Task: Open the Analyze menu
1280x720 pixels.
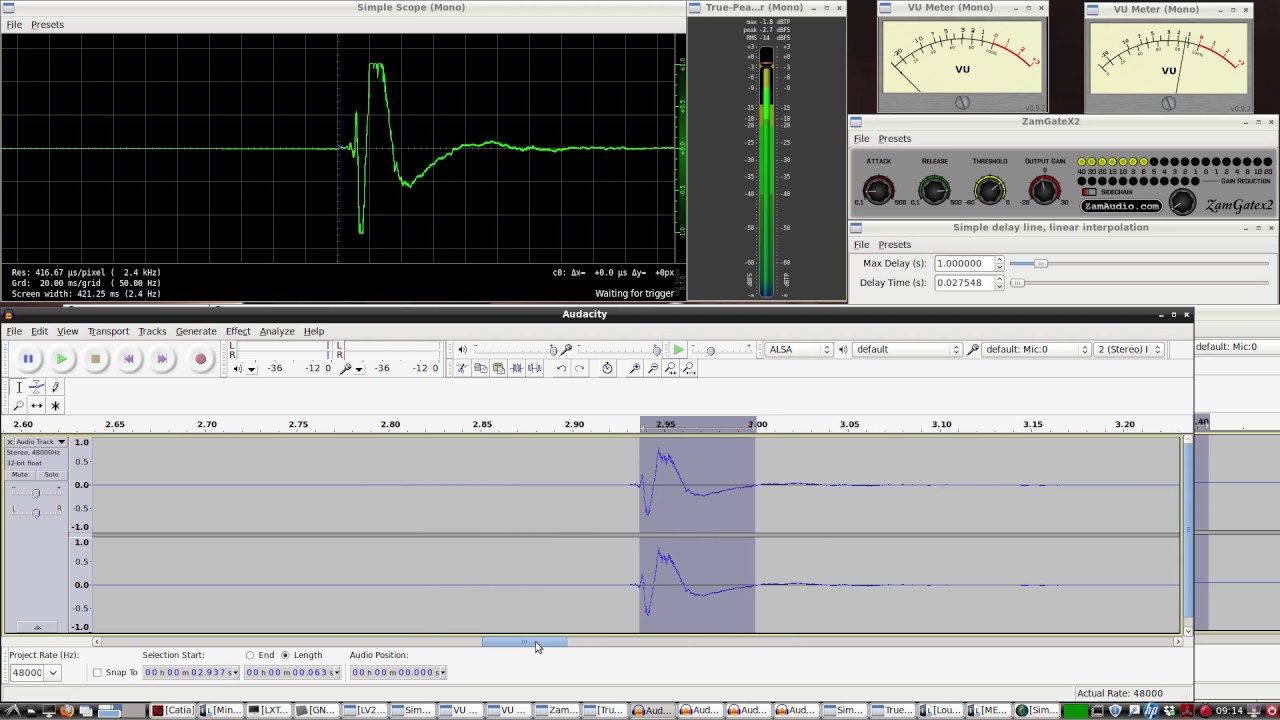Action: tap(277, 331)
